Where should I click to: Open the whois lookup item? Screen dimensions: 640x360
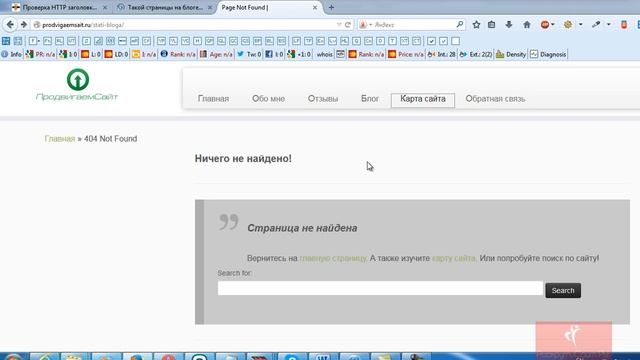(x=324, y=54)
